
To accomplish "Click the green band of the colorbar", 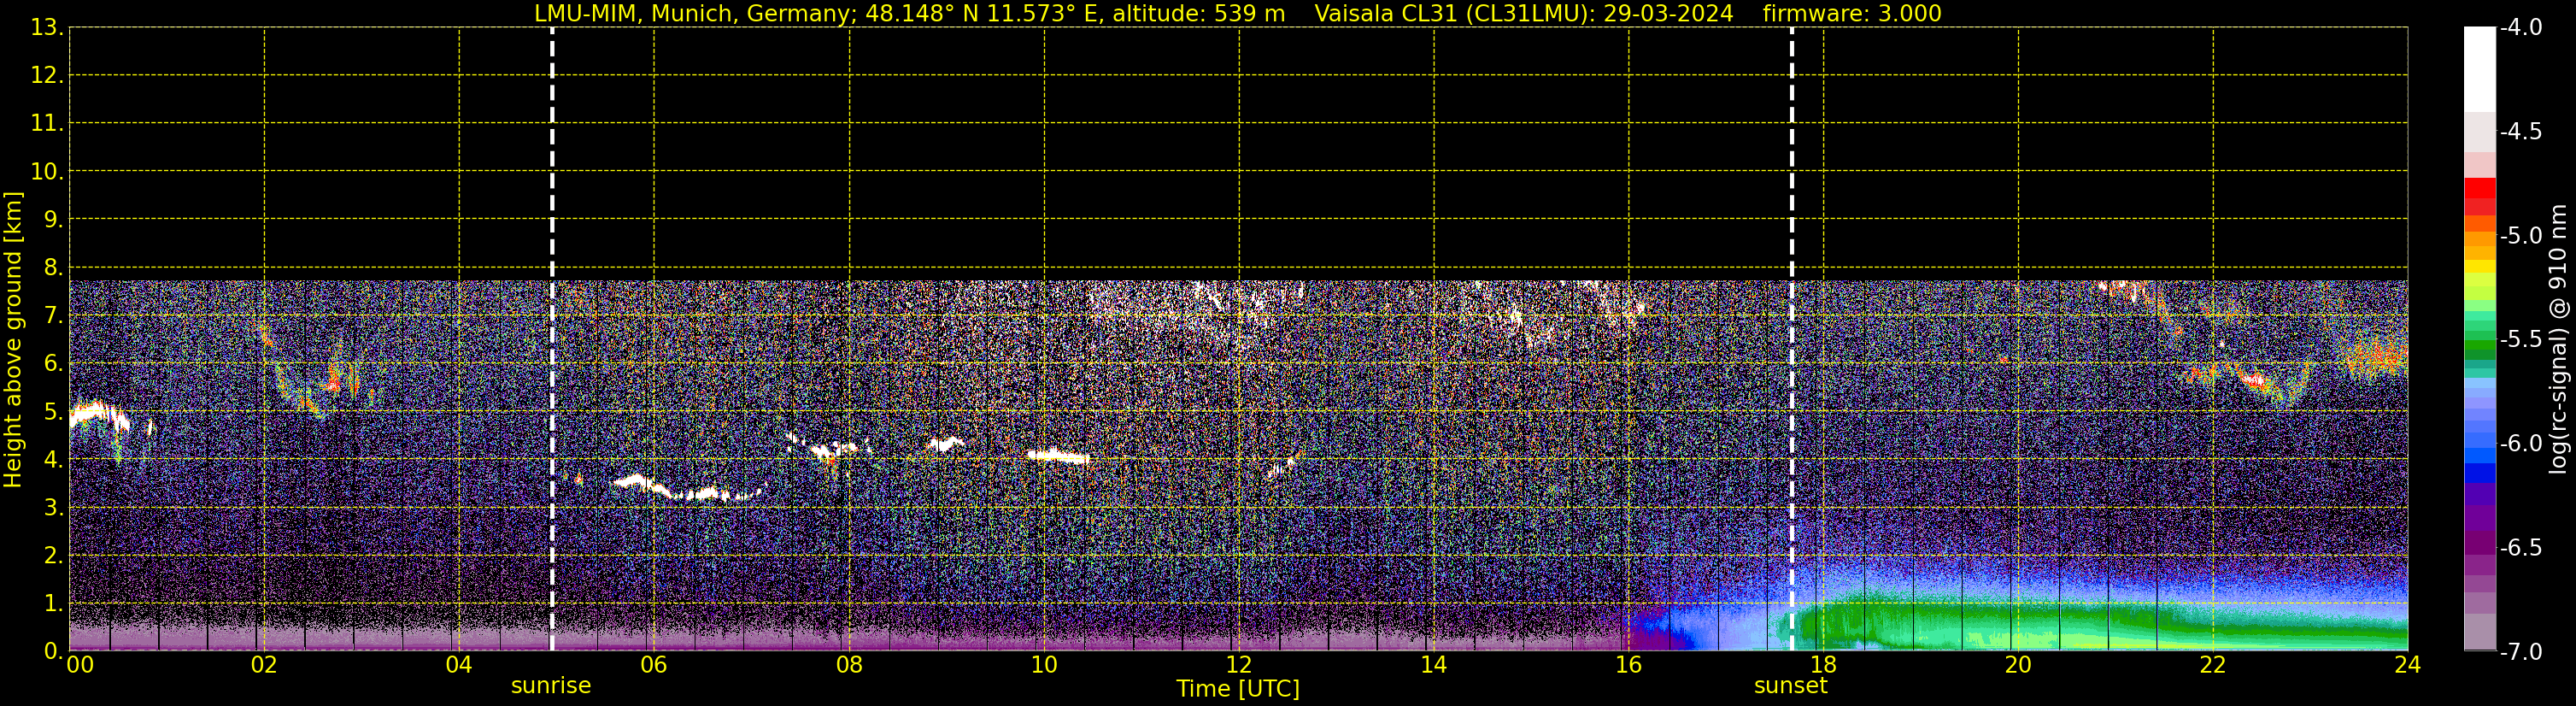I will tap(2479, 348).
